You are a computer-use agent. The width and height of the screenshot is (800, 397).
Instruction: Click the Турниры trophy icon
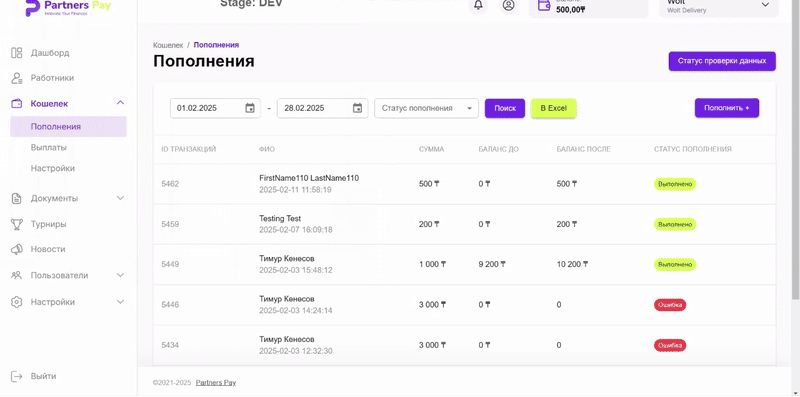17,224
